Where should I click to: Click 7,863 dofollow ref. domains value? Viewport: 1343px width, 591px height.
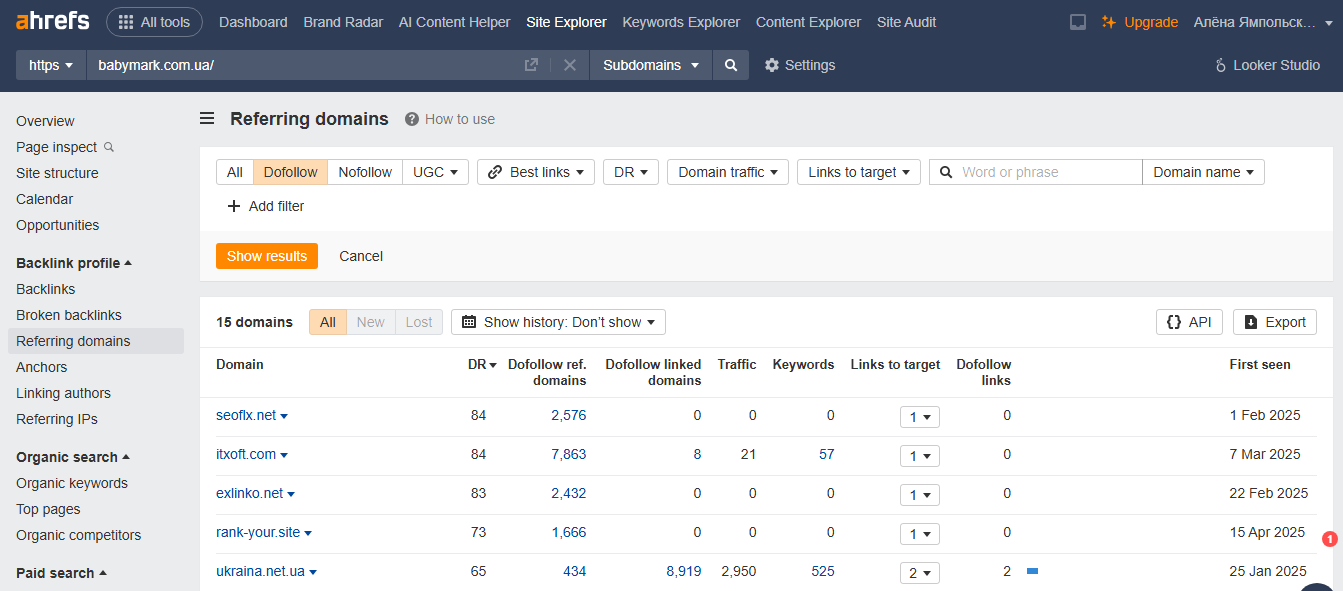569,454
